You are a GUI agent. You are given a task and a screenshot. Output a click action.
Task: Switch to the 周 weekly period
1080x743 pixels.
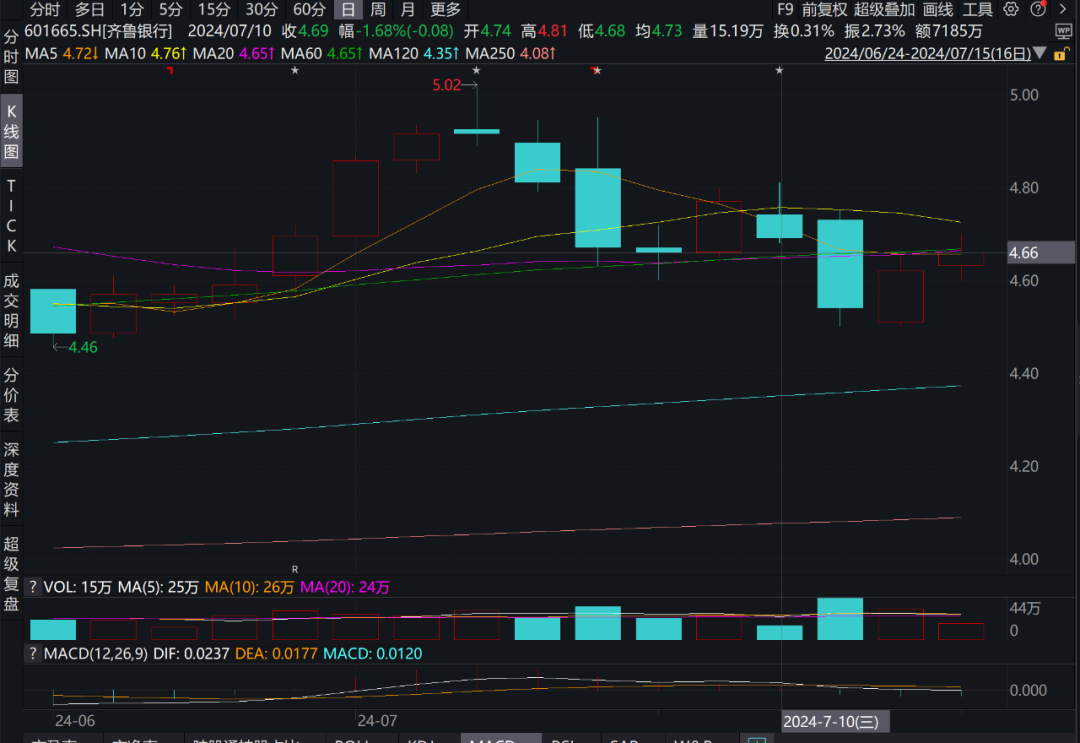click(378, 10)
